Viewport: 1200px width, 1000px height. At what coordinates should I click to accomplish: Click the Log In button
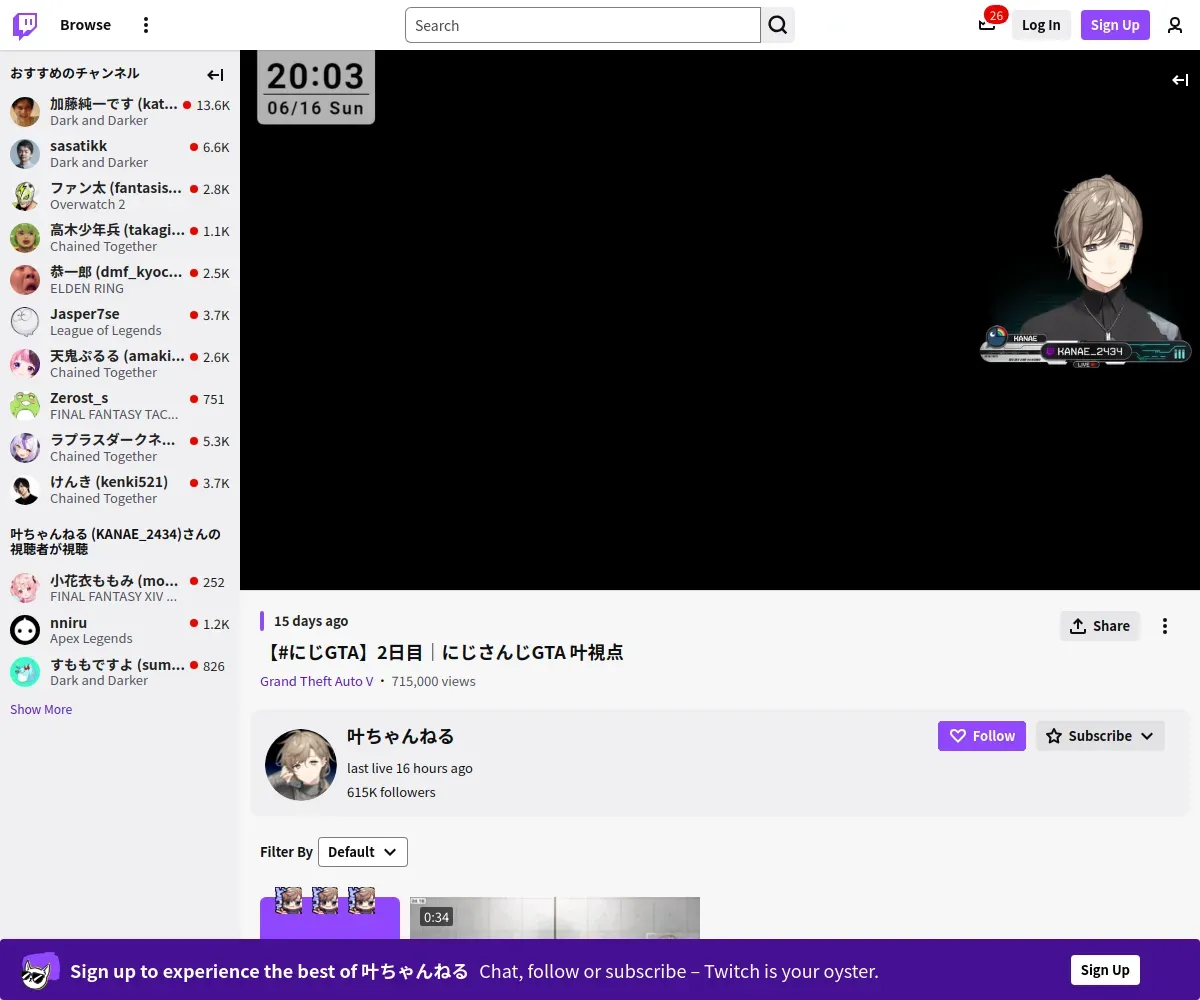point(1041,25)
